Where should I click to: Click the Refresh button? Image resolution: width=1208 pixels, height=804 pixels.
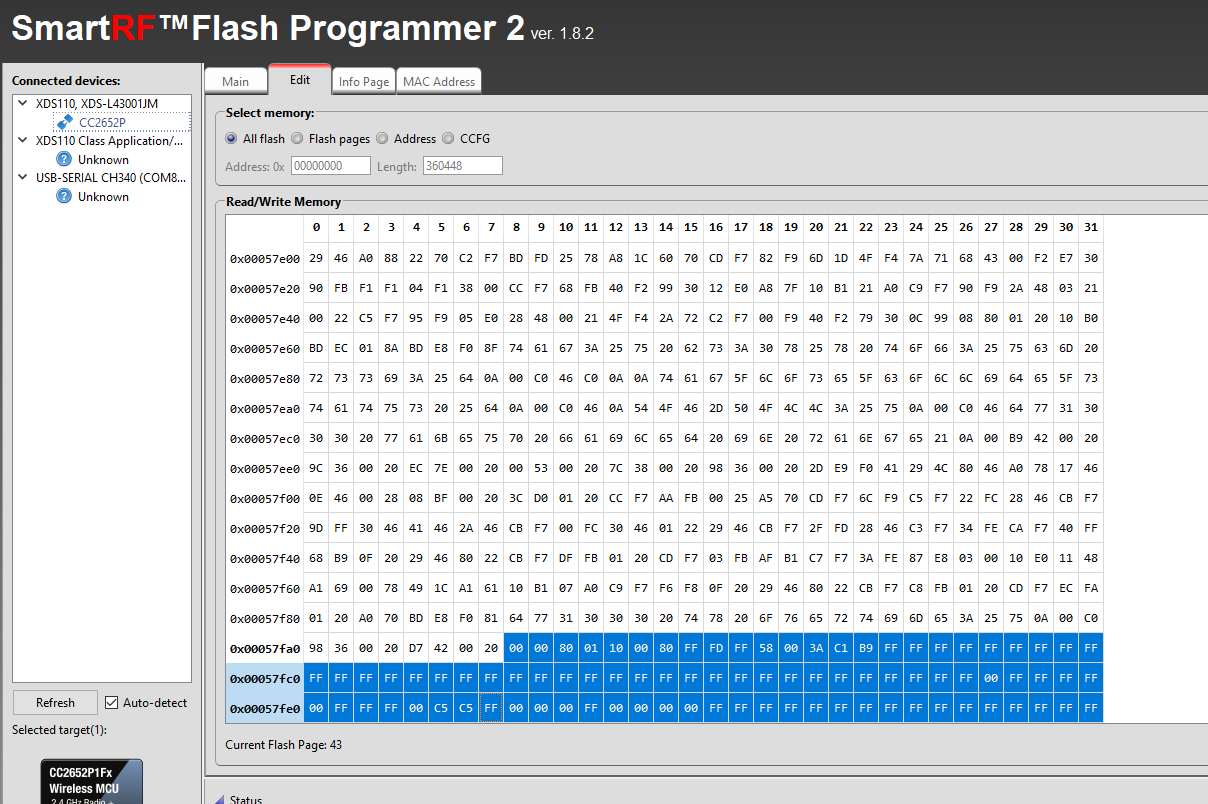tap(55, 703)
